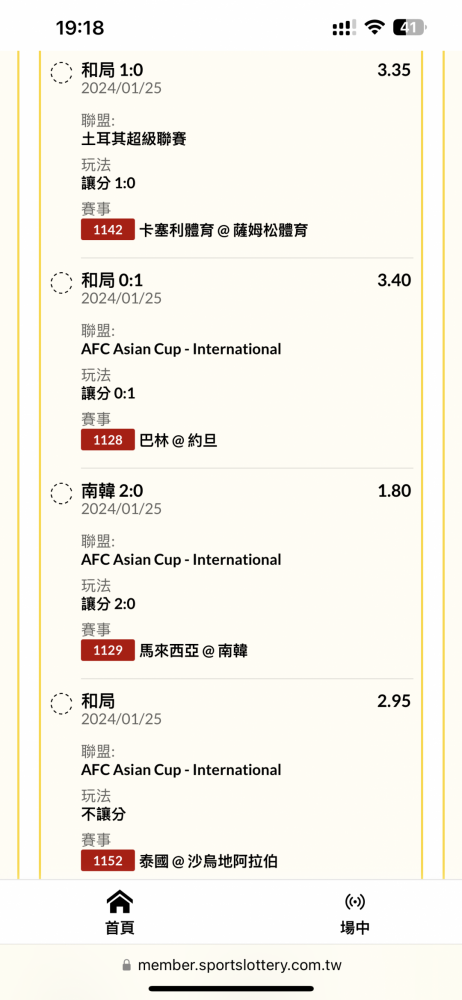
Task: Tap the Wi-Fi status icon
Action: [x=375, y=27]
